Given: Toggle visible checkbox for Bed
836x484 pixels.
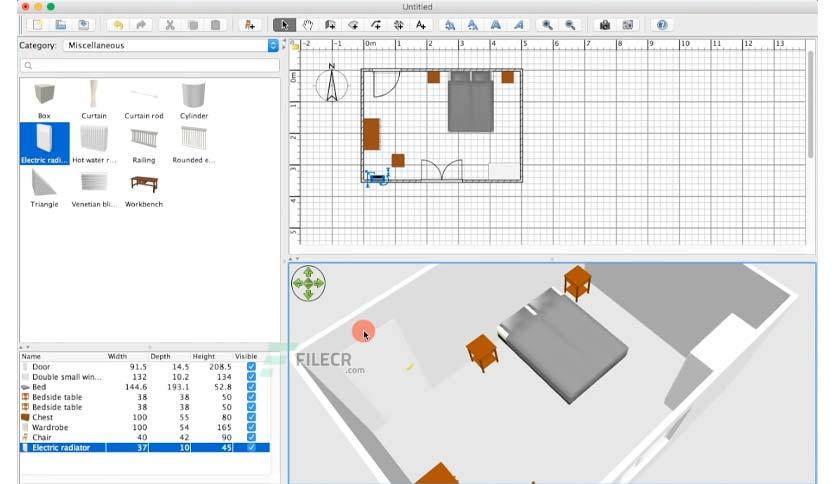Looking at the screenshot, I should [251, 387].
